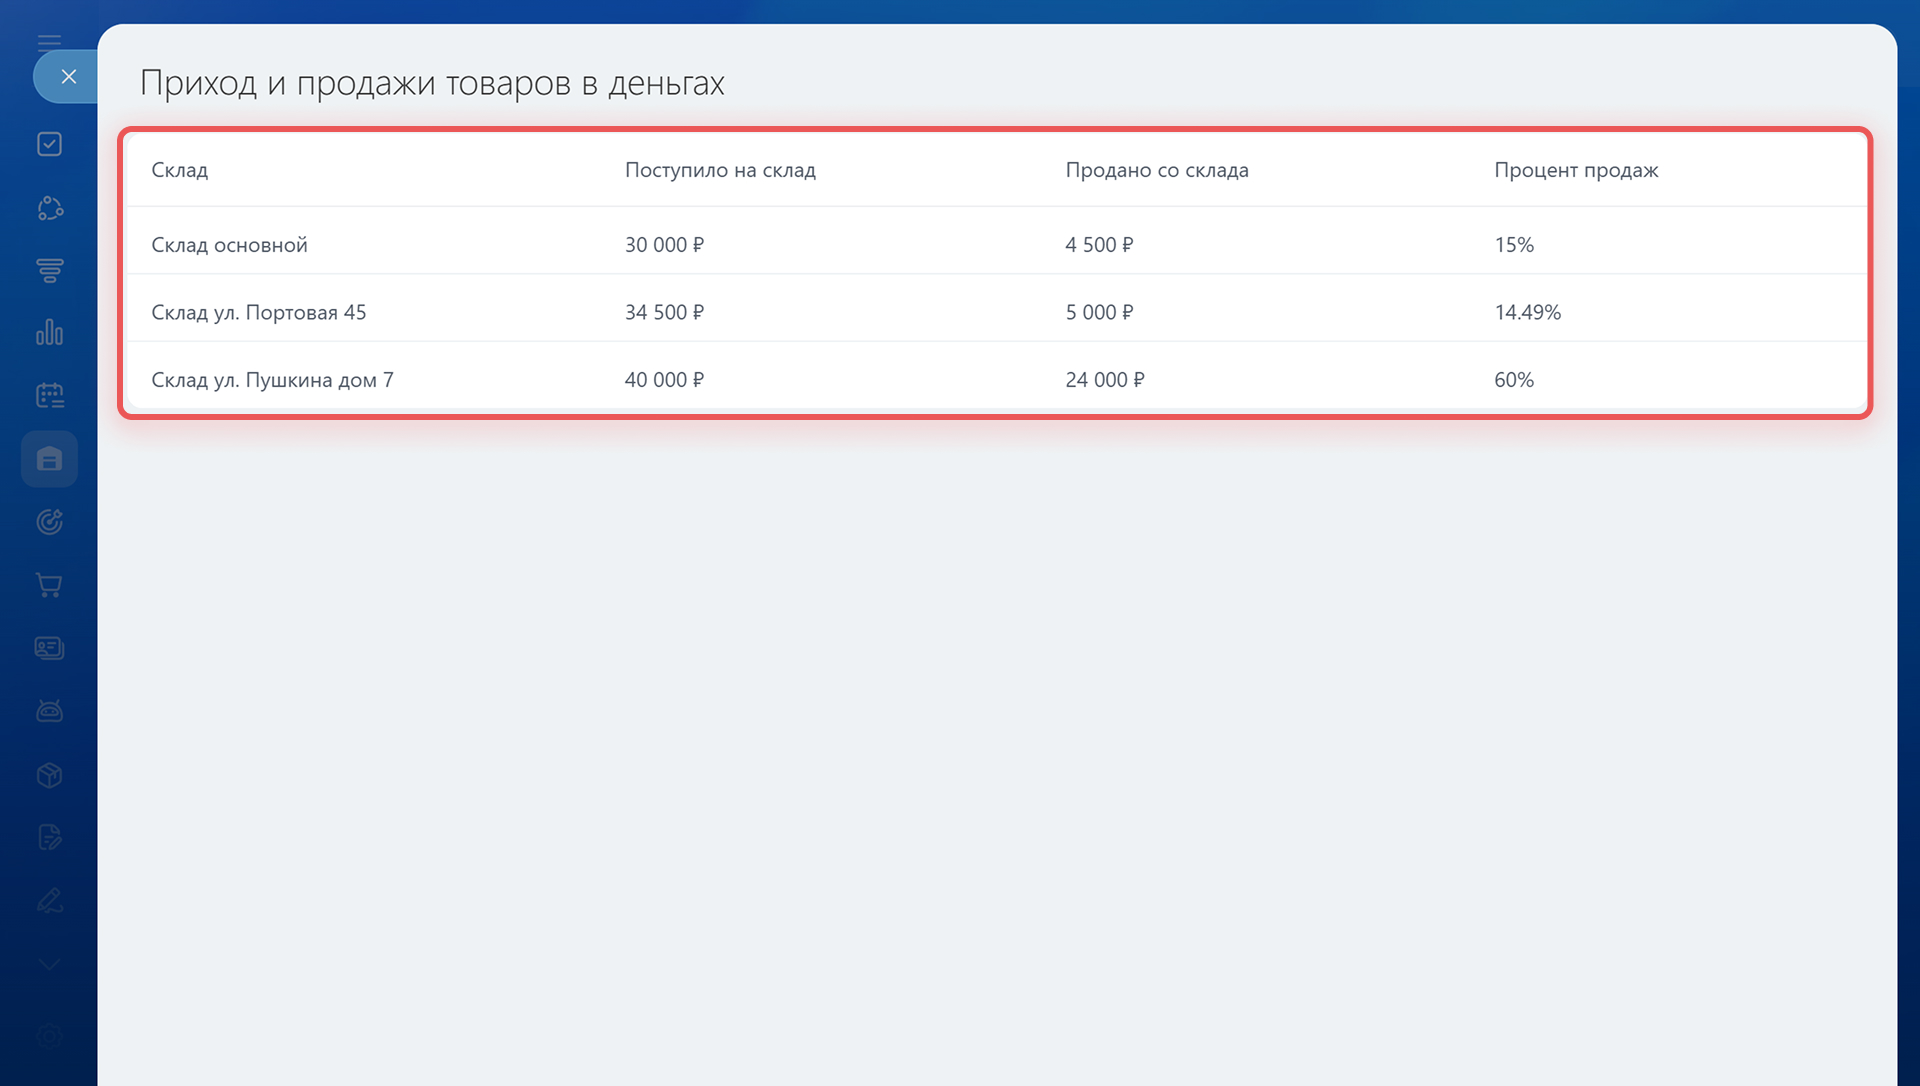Open the shopping cart store icon
Image resolution: width=1920 pixels, height=1086 pixels.
pyautogui.click(x=49, y=585)
